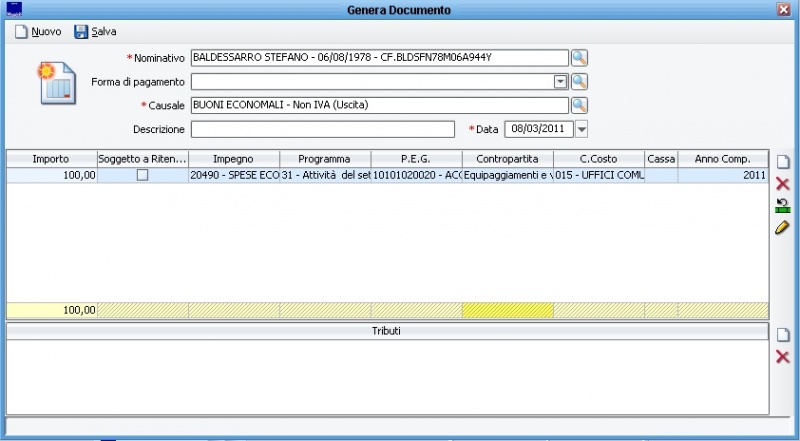Open the Forma di pagamento search magnifier

pyautogui.click(x=579, y=82)
